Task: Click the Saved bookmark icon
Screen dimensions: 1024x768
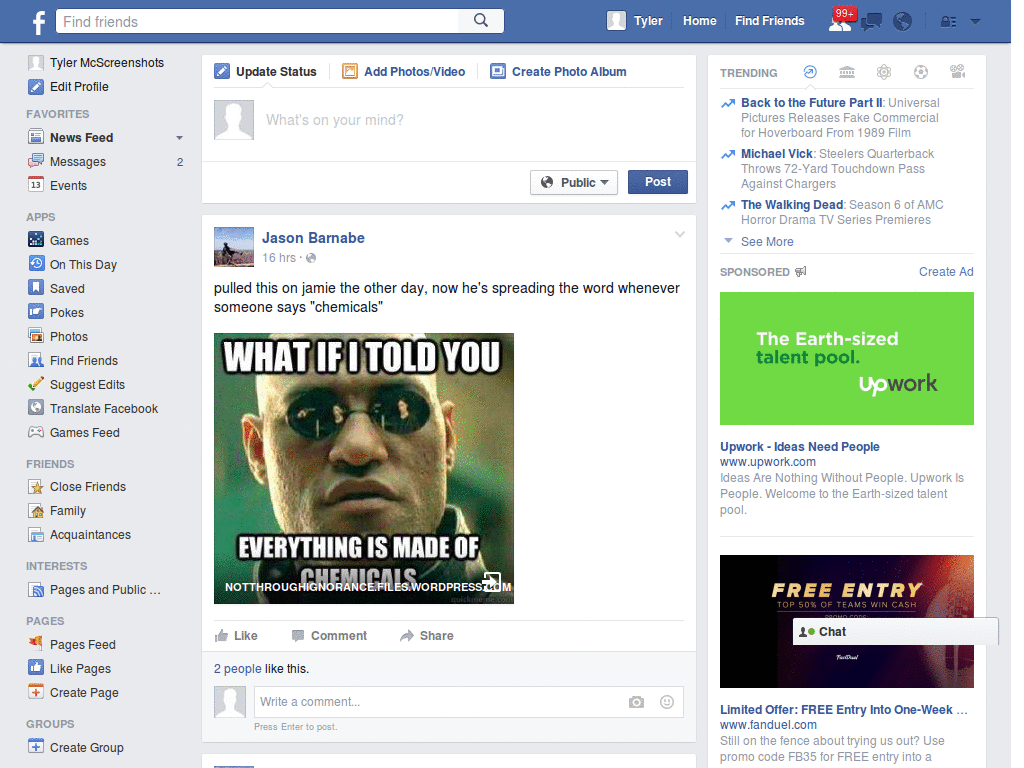Action: coord(36,288)
